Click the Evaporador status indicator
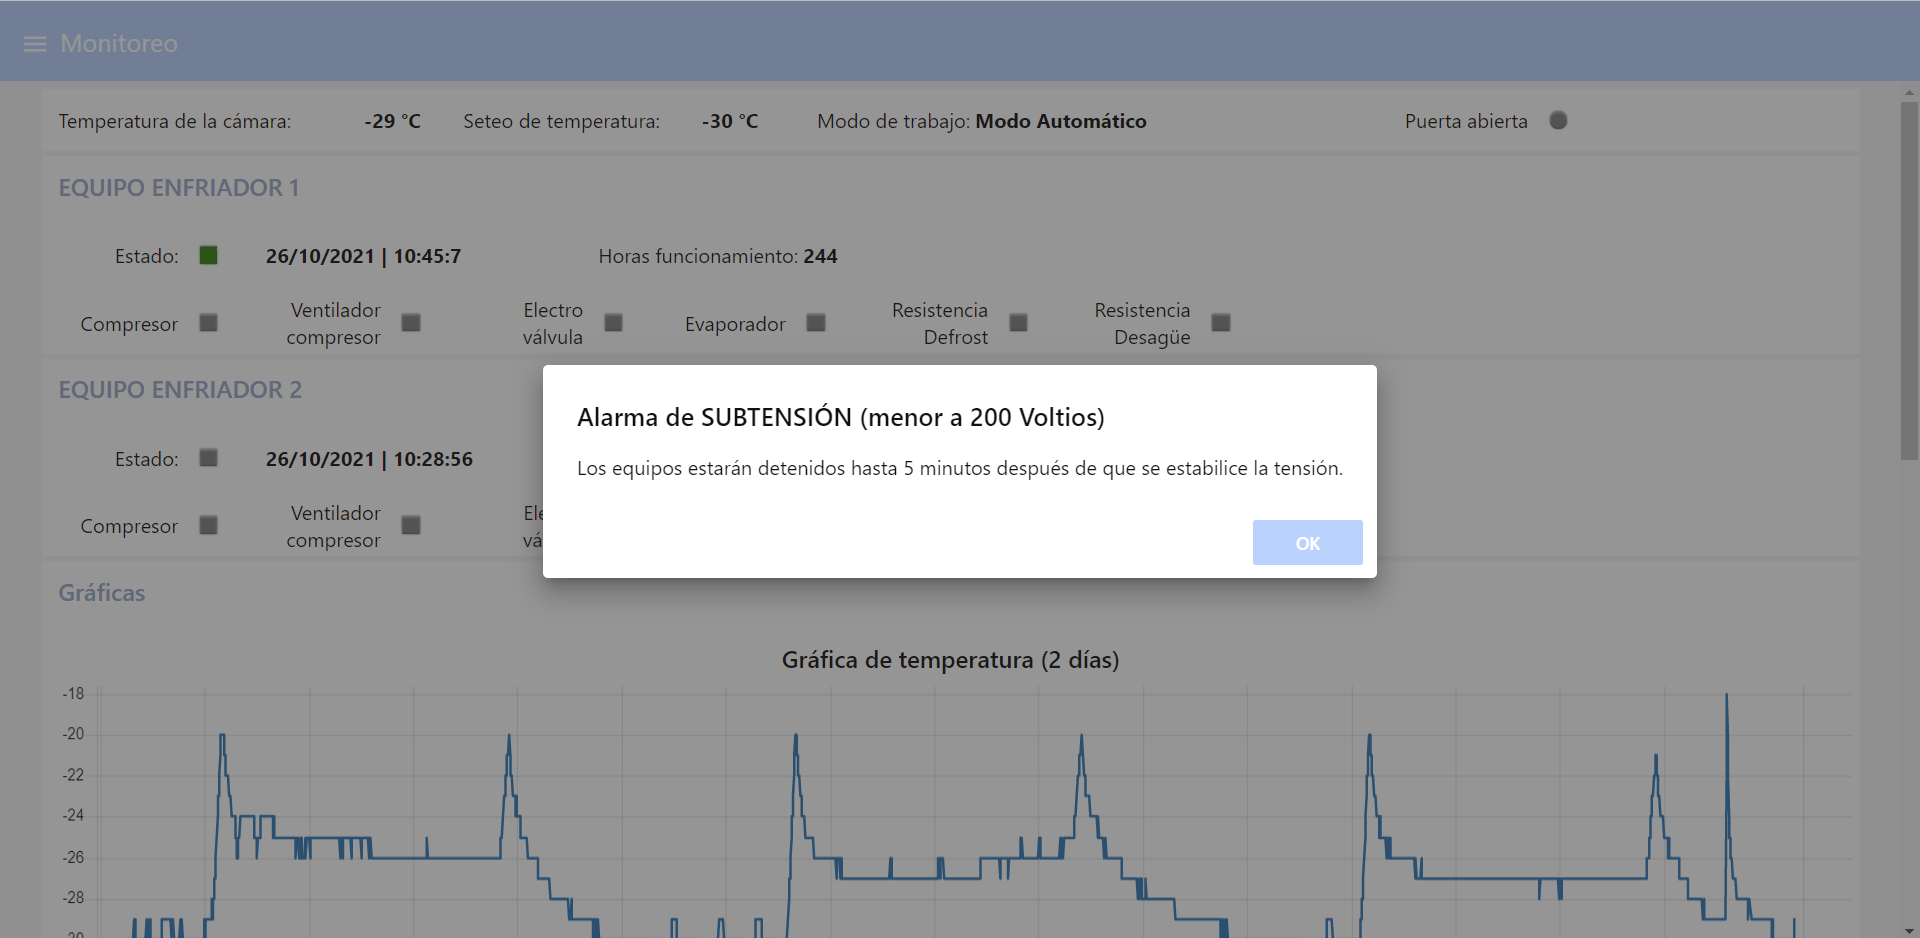The height and width of the screenshot is (938, 1920). (816, 323)
